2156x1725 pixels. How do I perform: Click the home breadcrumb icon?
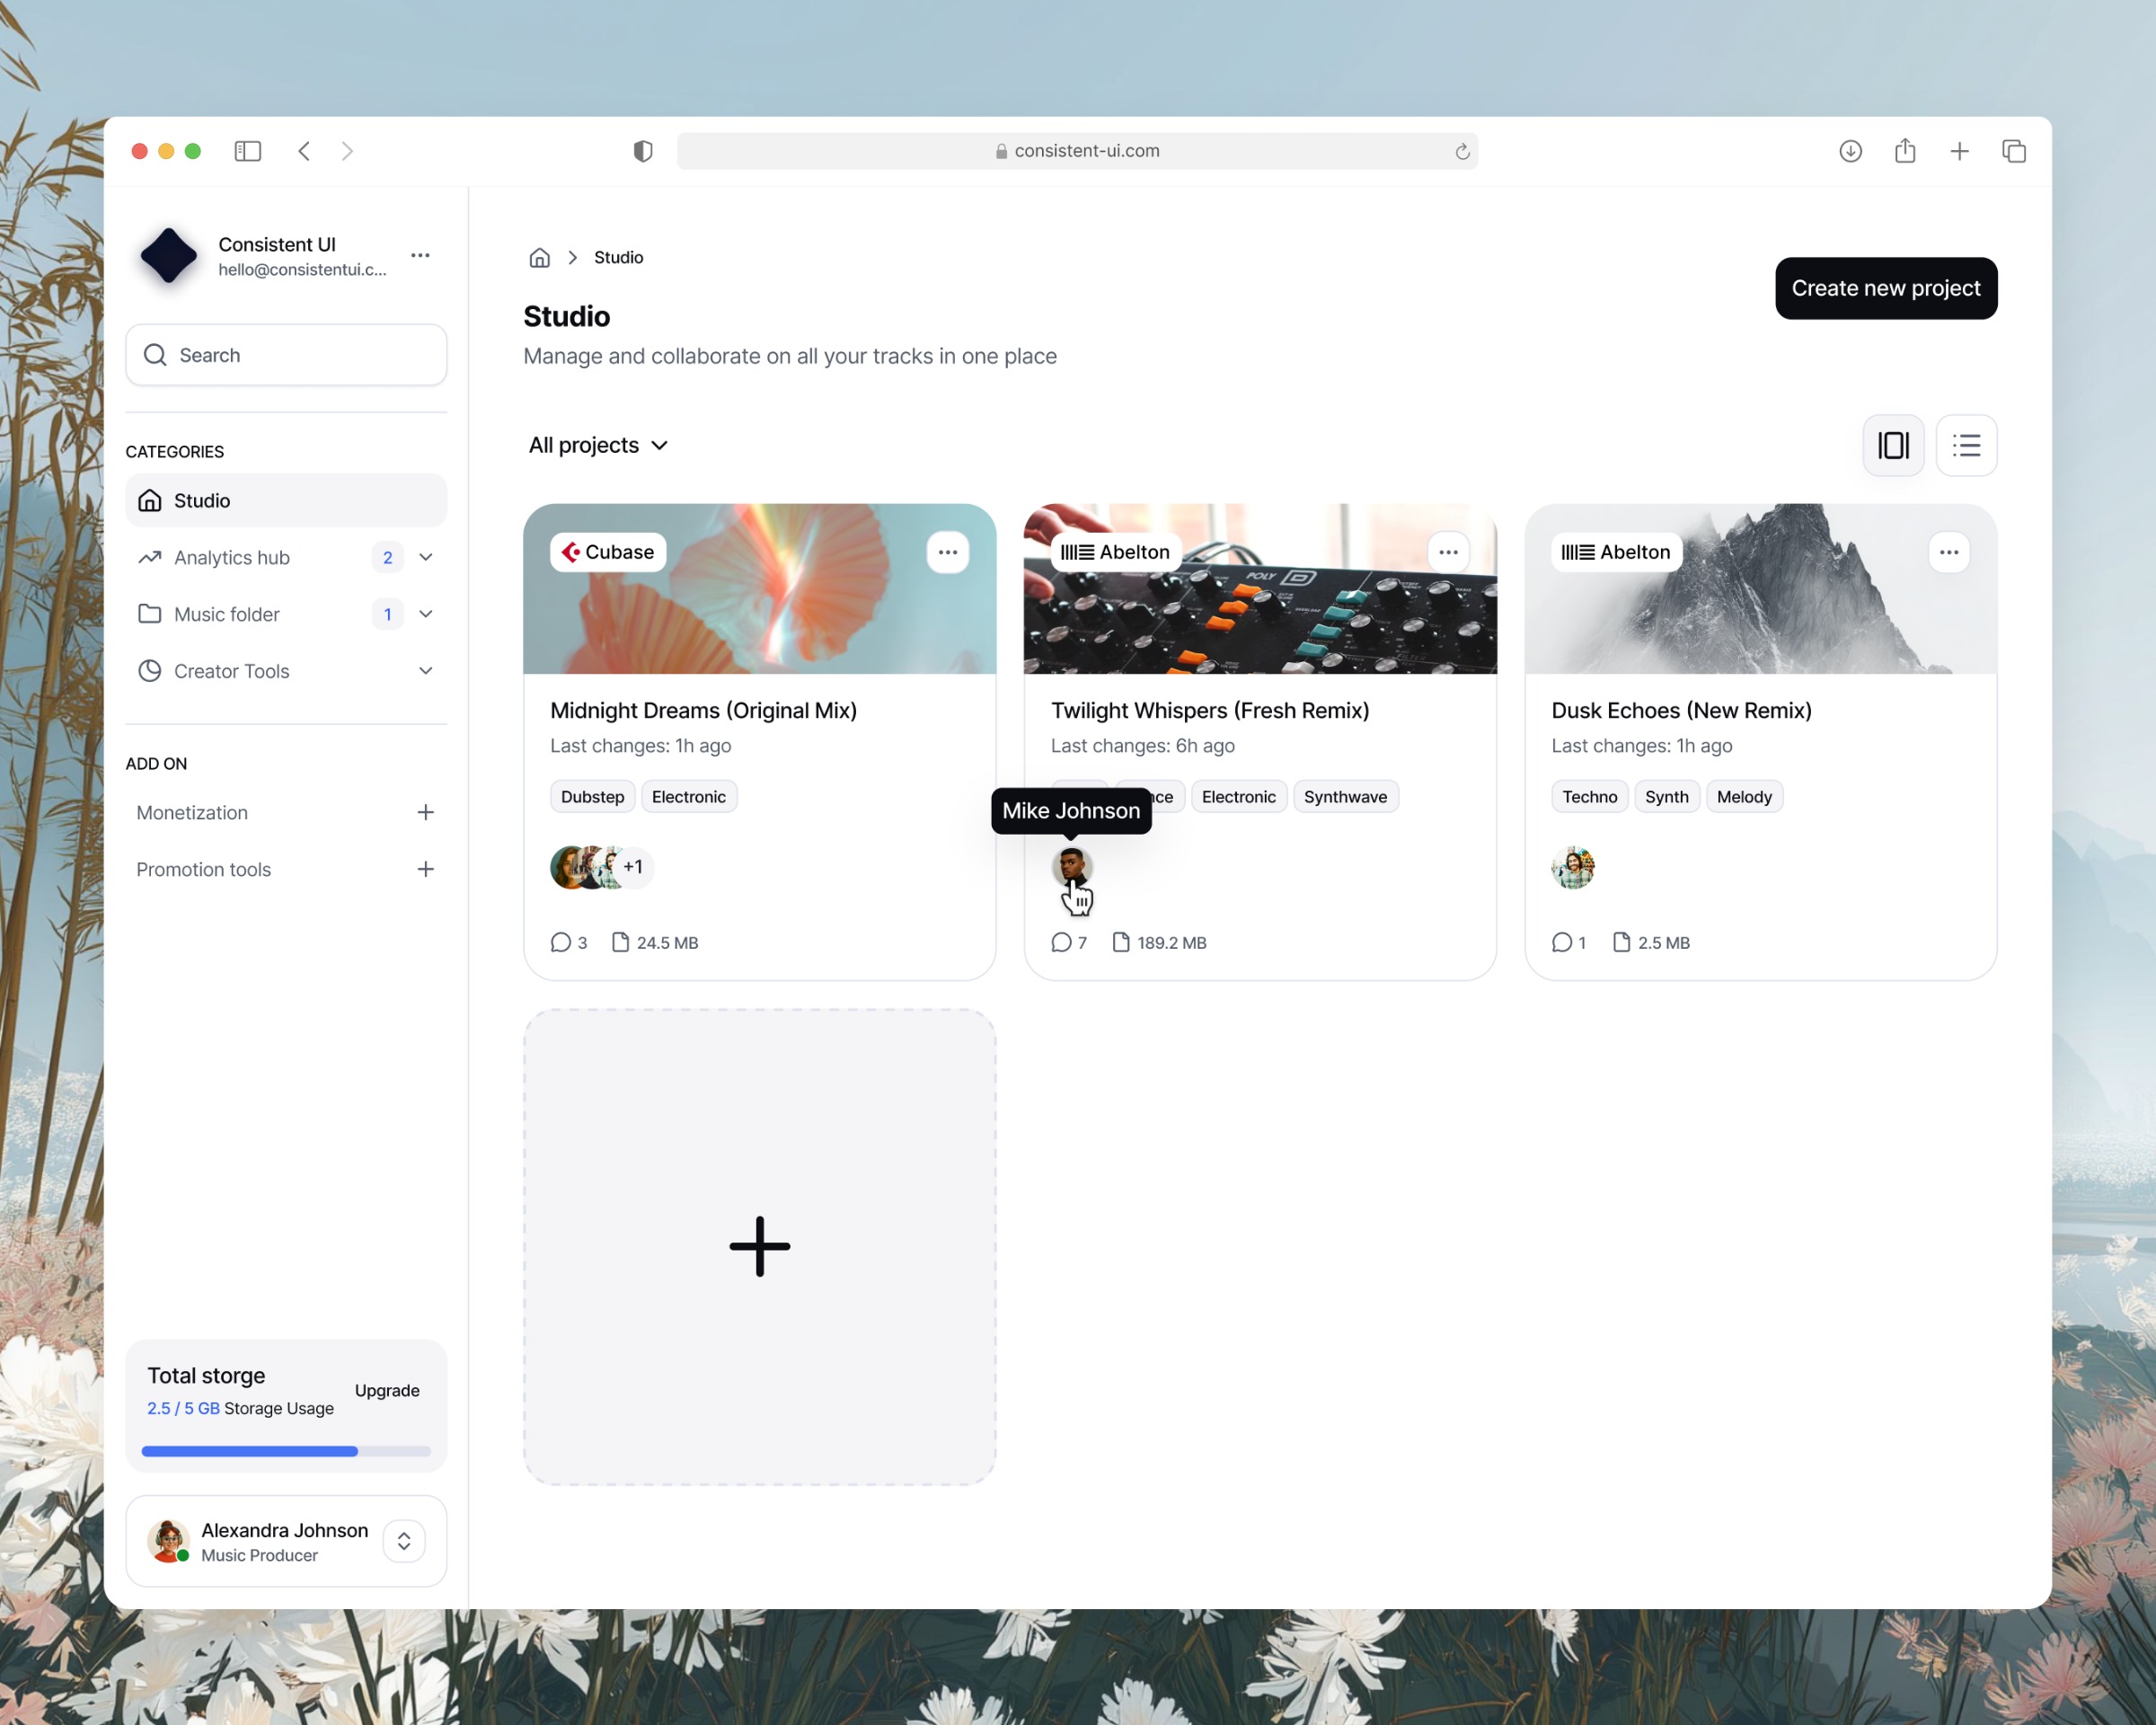539,257
